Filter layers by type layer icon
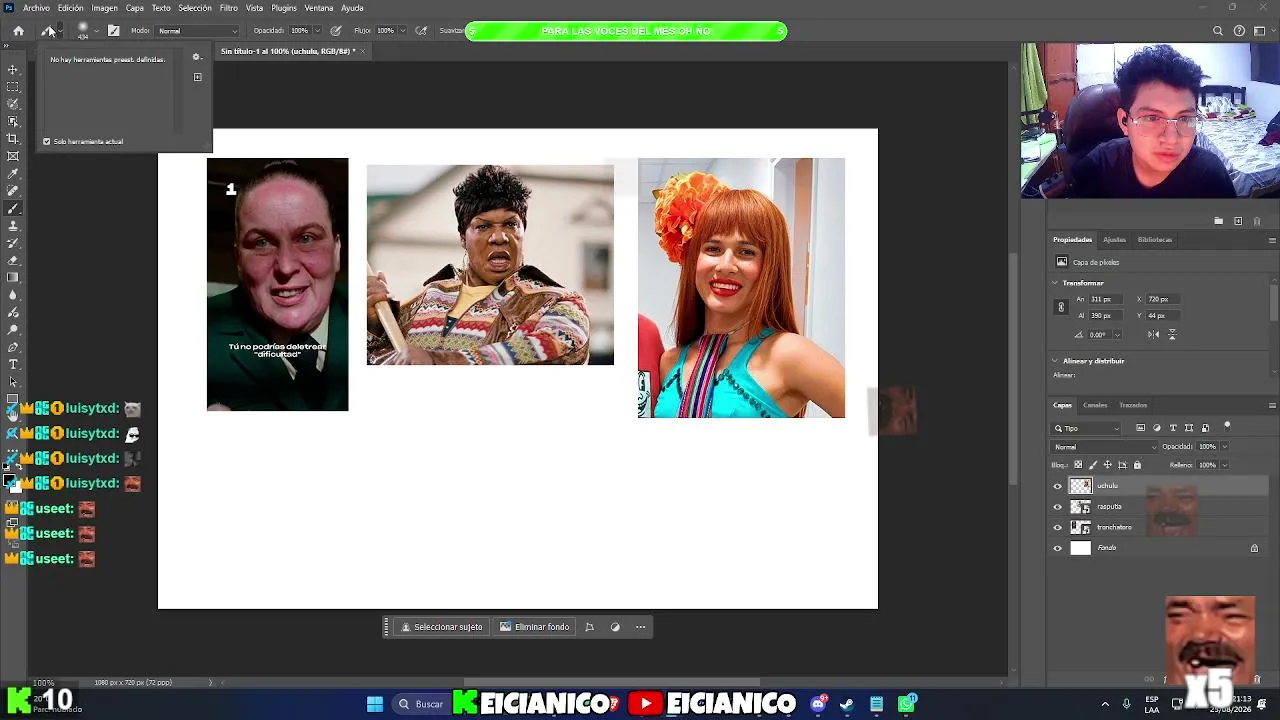1280x720 pixels. pyautogui.click(x=1173, y=428)
